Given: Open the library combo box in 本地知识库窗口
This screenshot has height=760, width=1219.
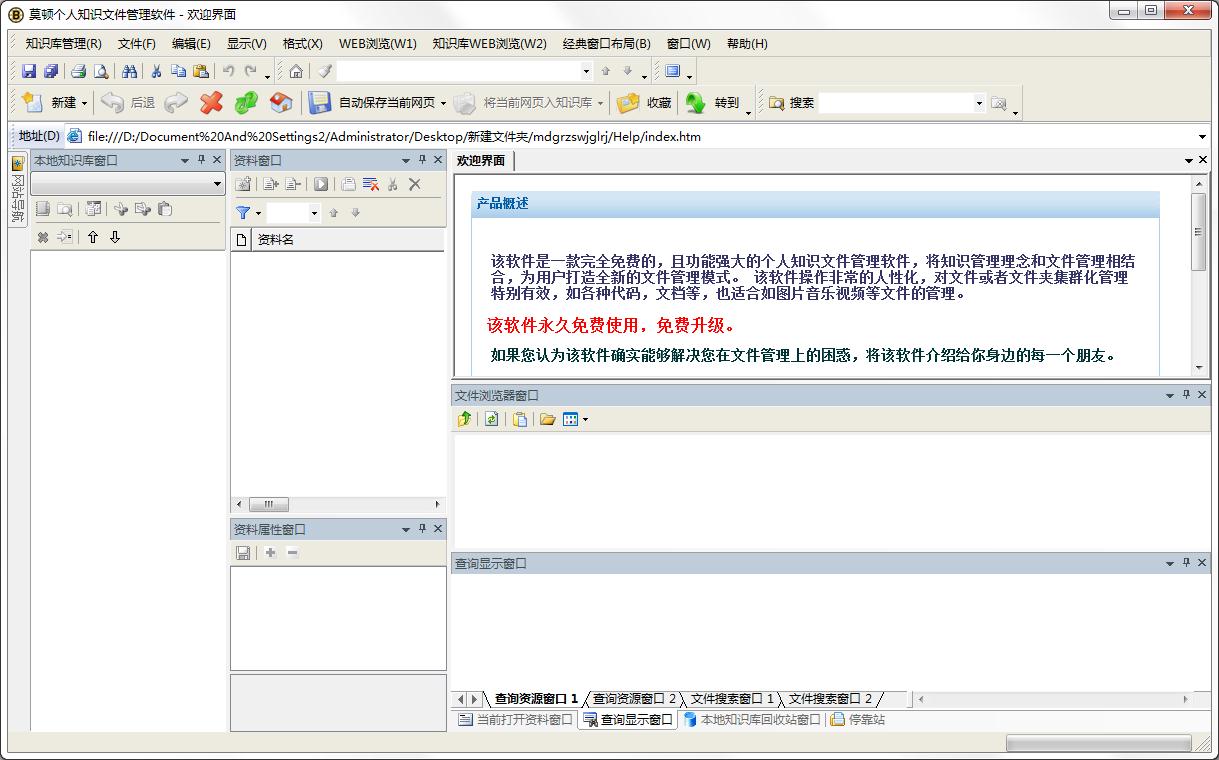Looking at the screenshot, I should tap(127, 183).
